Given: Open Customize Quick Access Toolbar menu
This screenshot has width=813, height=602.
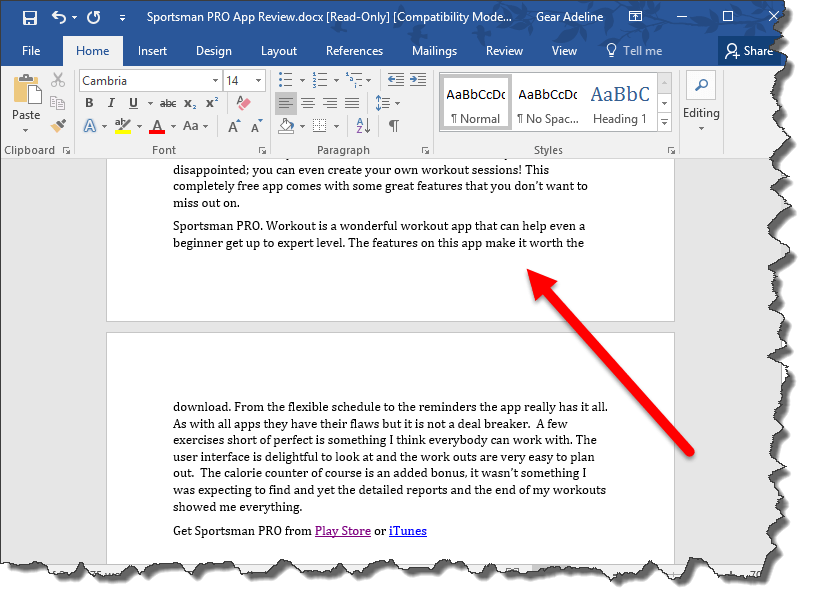Looking at the screenshot, I should (x=122, y=18).
